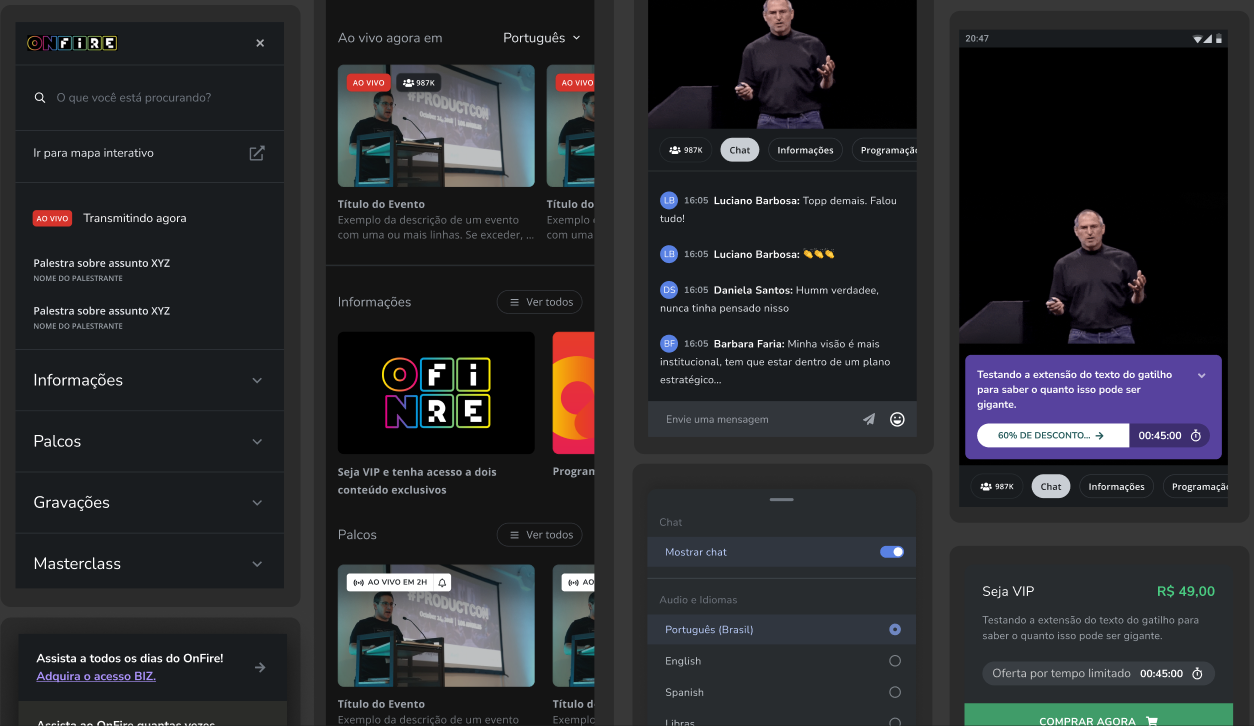Click the search magnifier icon
The height and width of the screenshot is (726, 1254).
tap(40, 98)
